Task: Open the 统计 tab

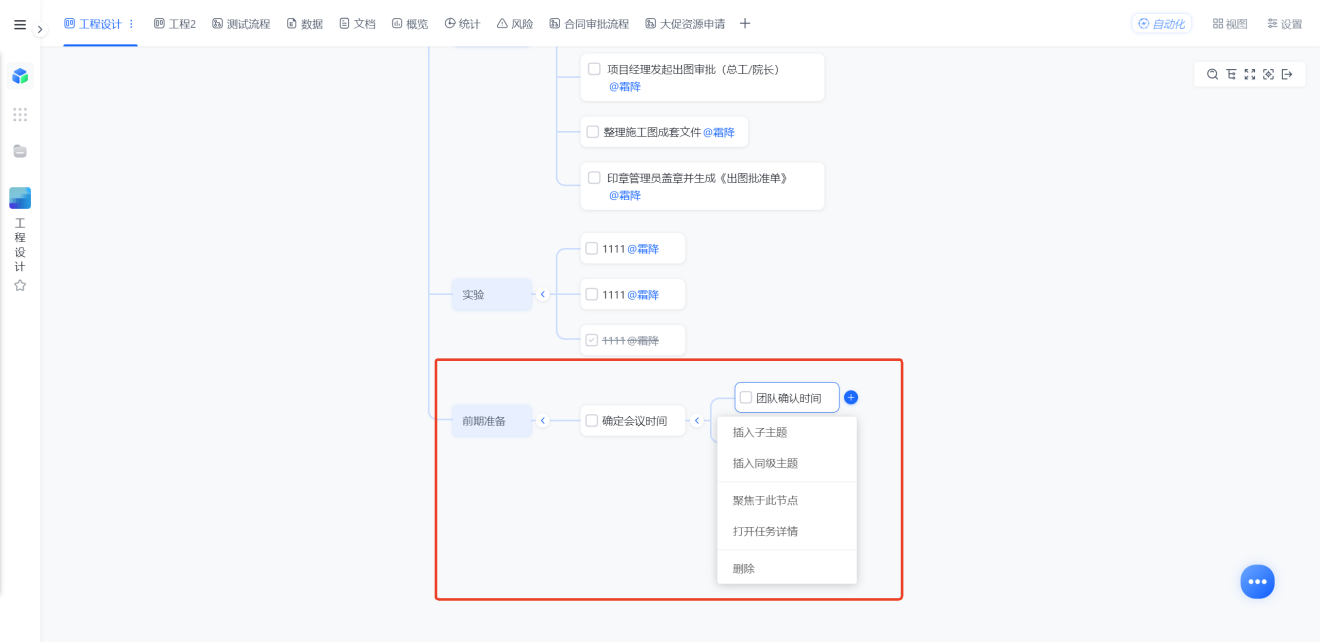Action: (x=462, y=24)
